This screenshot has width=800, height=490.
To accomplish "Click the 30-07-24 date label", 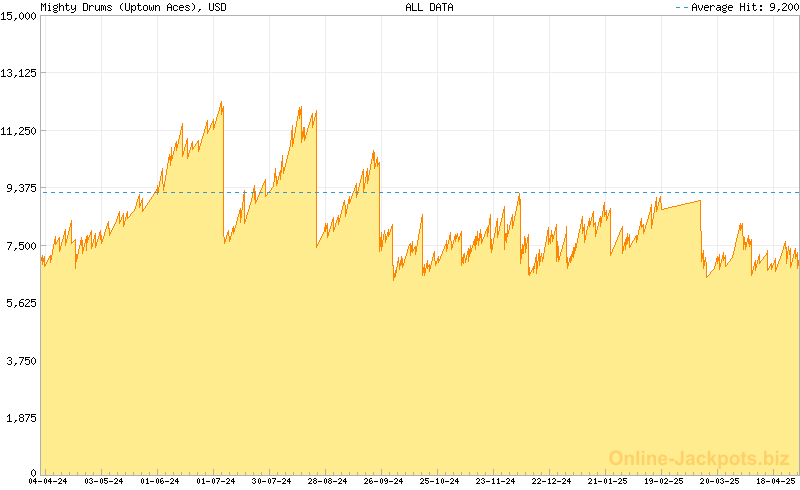I will coord(272,482).
